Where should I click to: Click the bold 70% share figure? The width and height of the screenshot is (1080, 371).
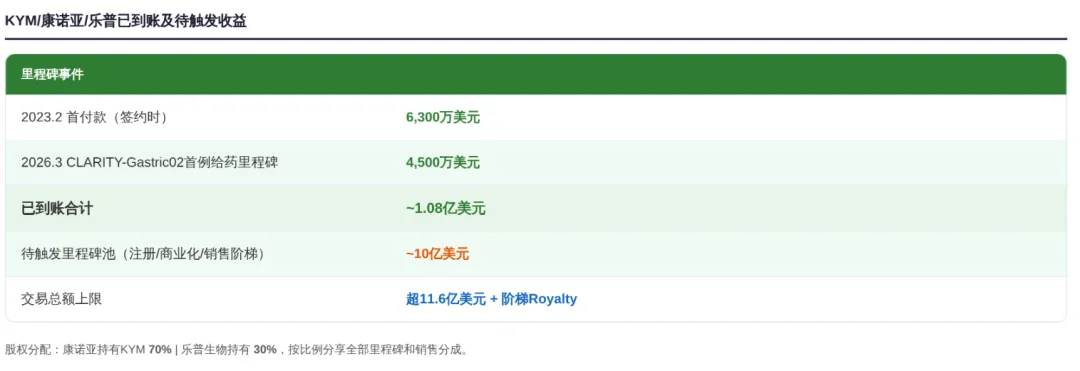coord(160,350)
